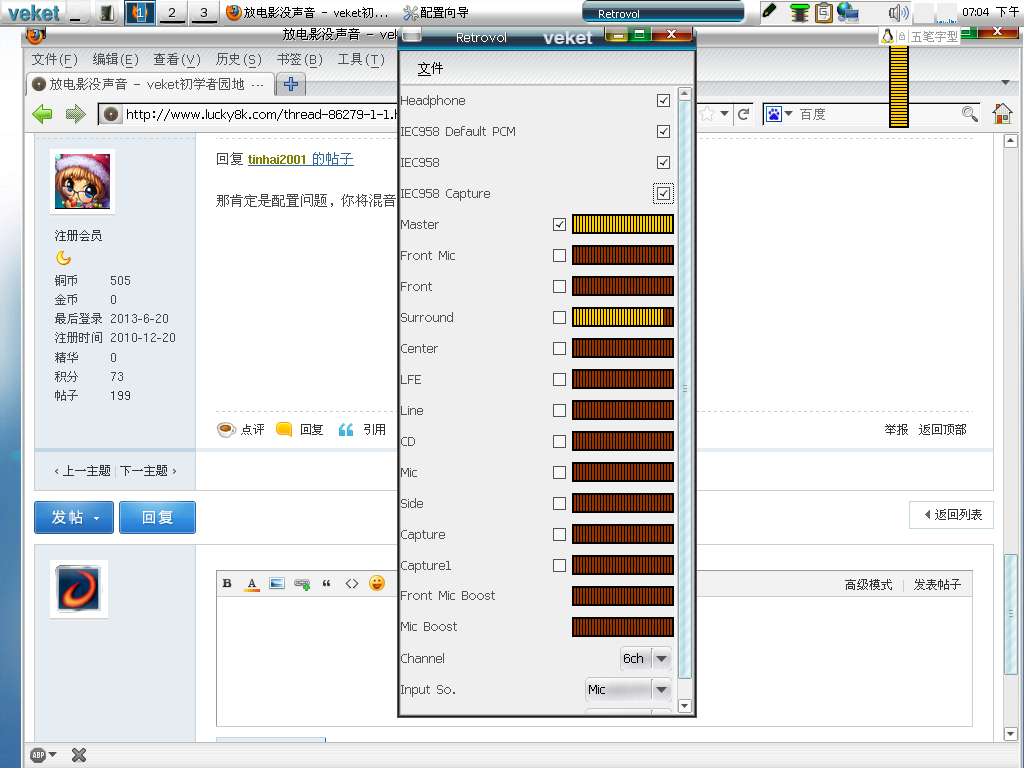Click the blue 回复 button
Screen dimensions: 1024x768
tap(157, 518)
